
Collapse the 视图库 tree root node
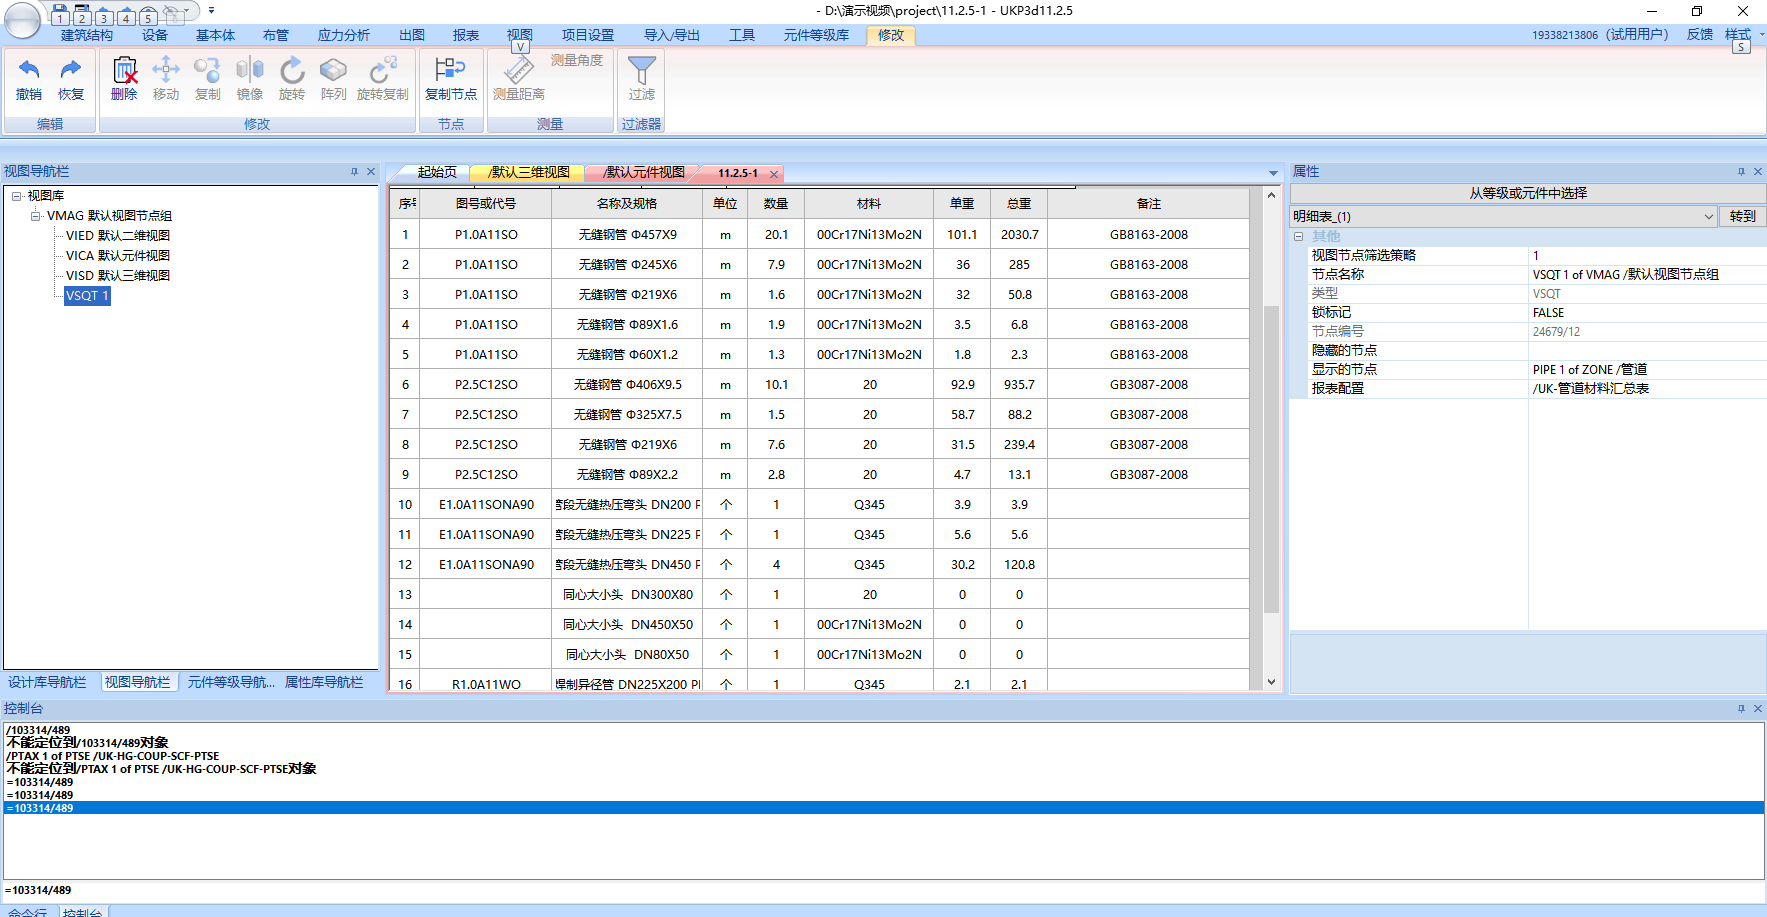click(x=17, y=196)
